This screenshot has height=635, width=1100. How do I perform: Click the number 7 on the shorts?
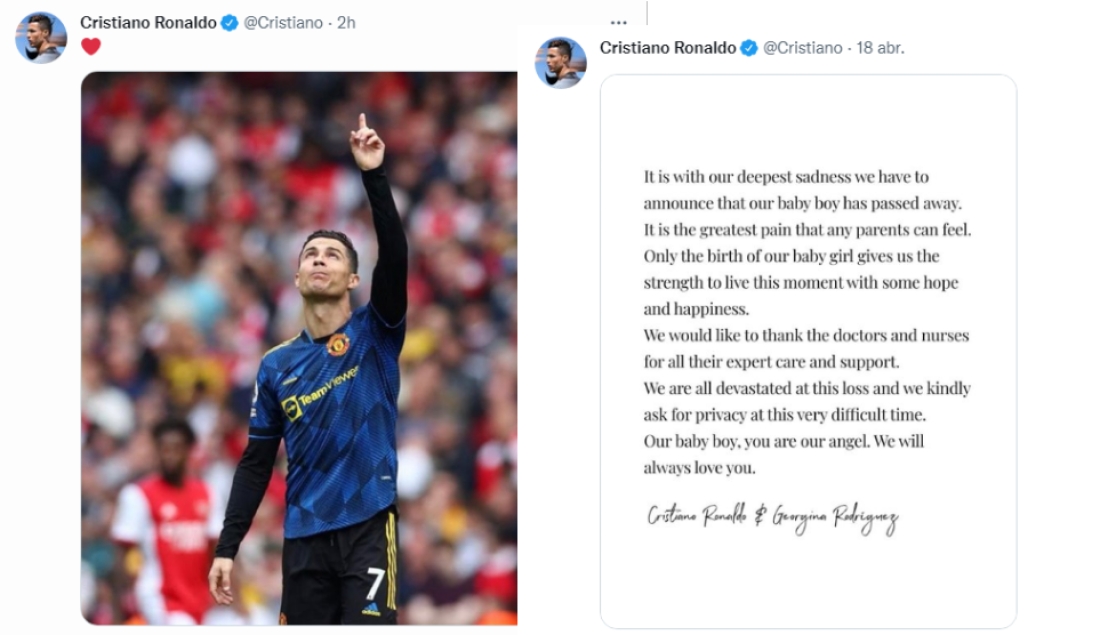coord(375,582)
